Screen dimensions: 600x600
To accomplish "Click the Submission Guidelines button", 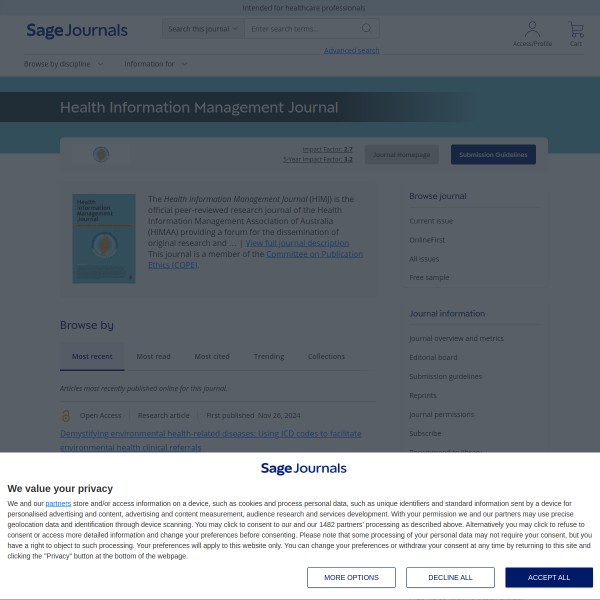I will (x=493, y=154).
